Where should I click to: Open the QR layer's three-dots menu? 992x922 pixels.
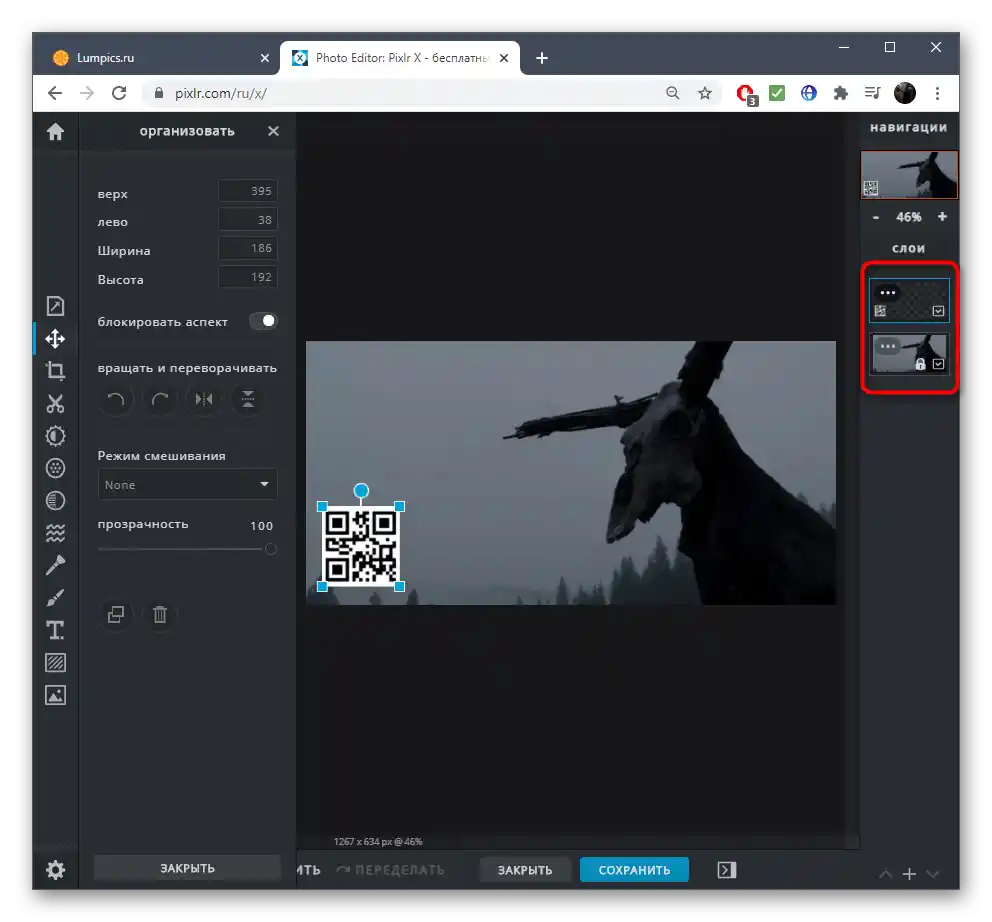pos(887,293)
